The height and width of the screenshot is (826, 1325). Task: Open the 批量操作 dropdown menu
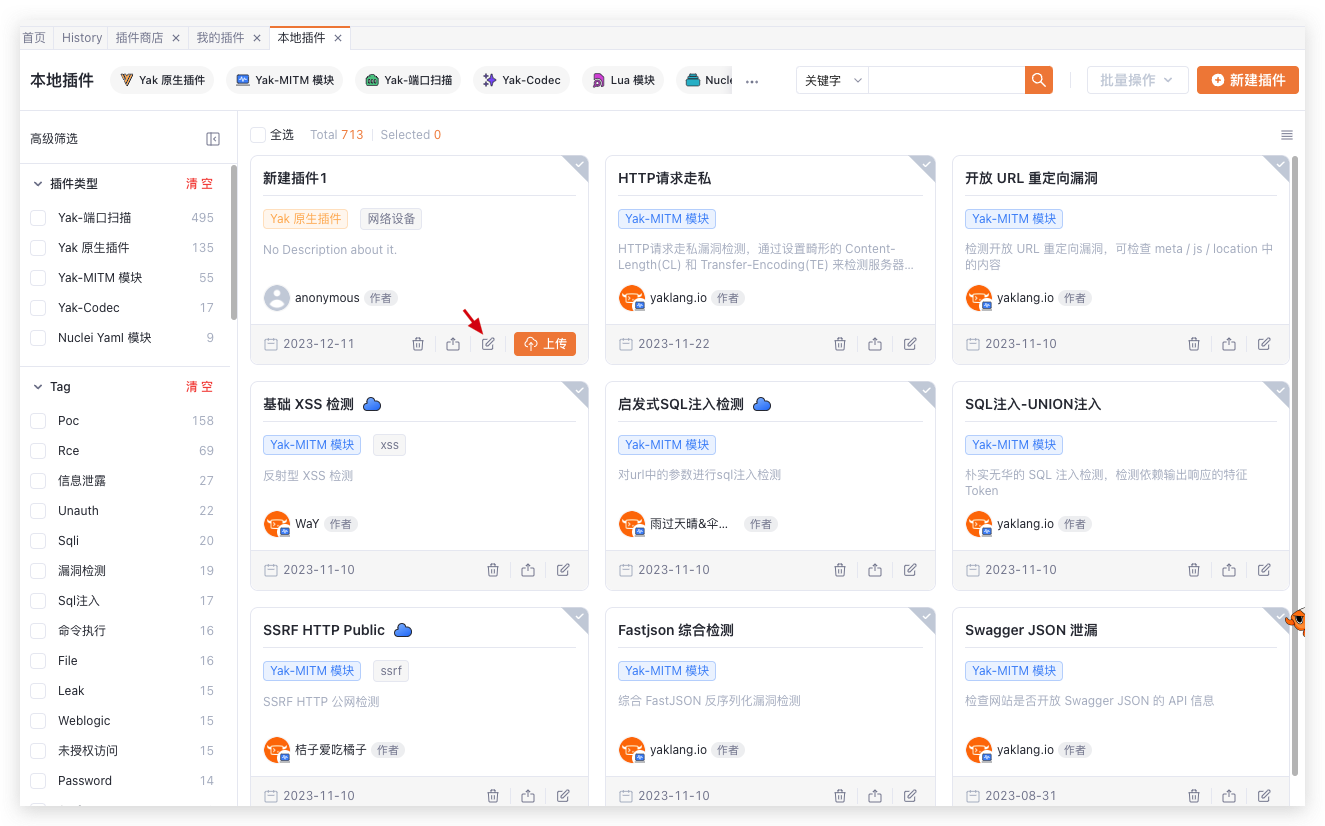pos(1137,80)
